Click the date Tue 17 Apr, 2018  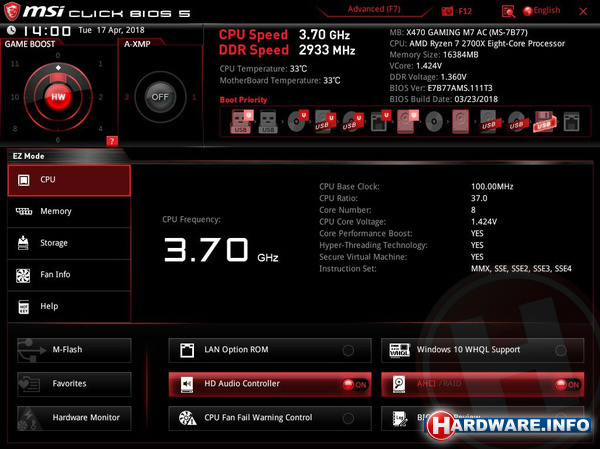(x=111, y=30)
